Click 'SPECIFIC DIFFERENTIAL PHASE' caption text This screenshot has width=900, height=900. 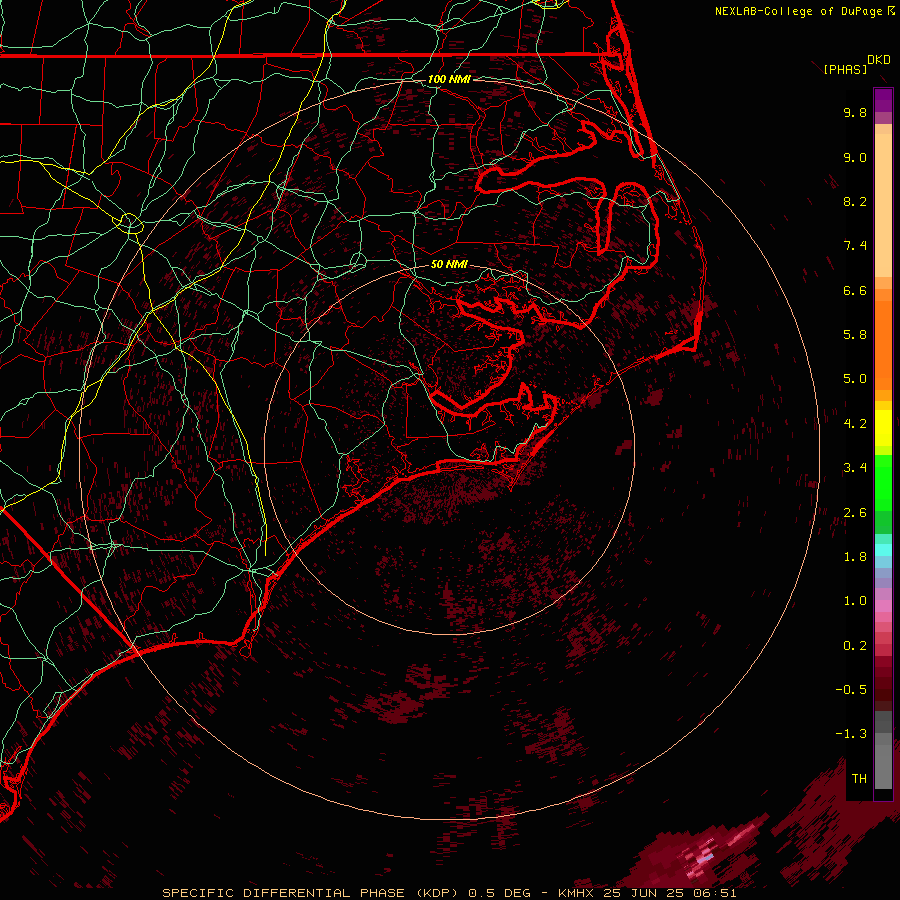click(x=284, y=893)
